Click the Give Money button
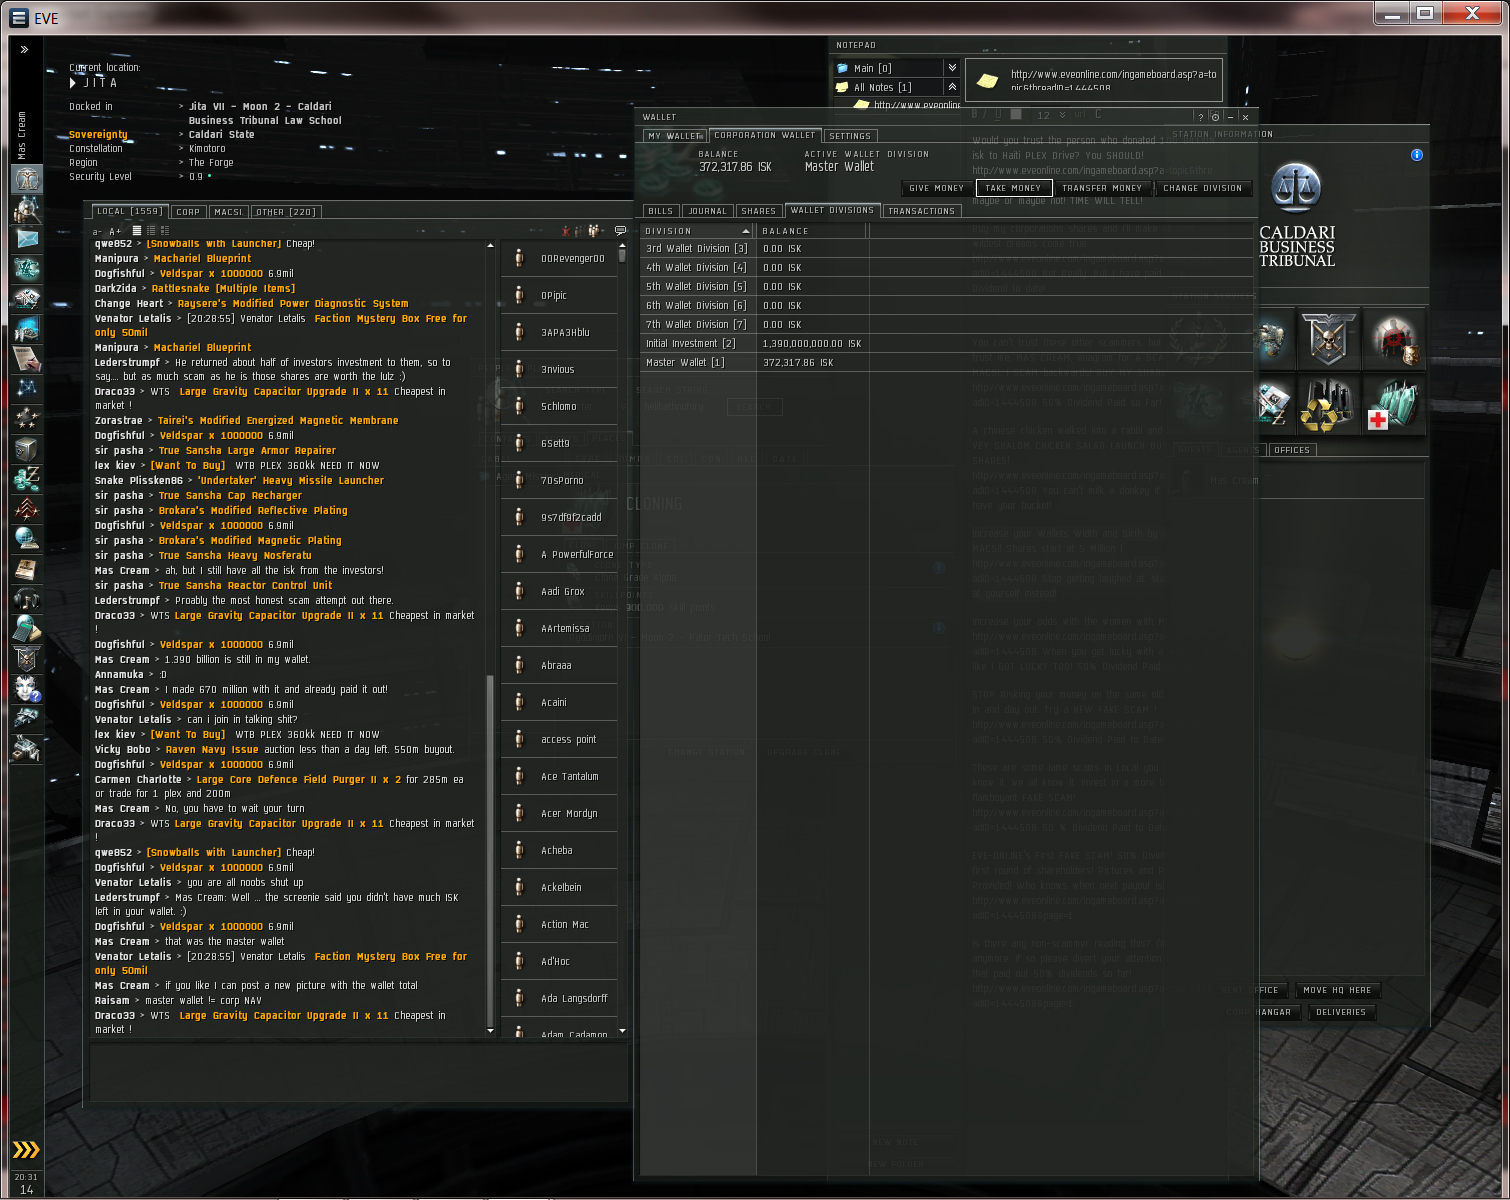Viewport: 1510px width, 1200px height. [937, 188]
